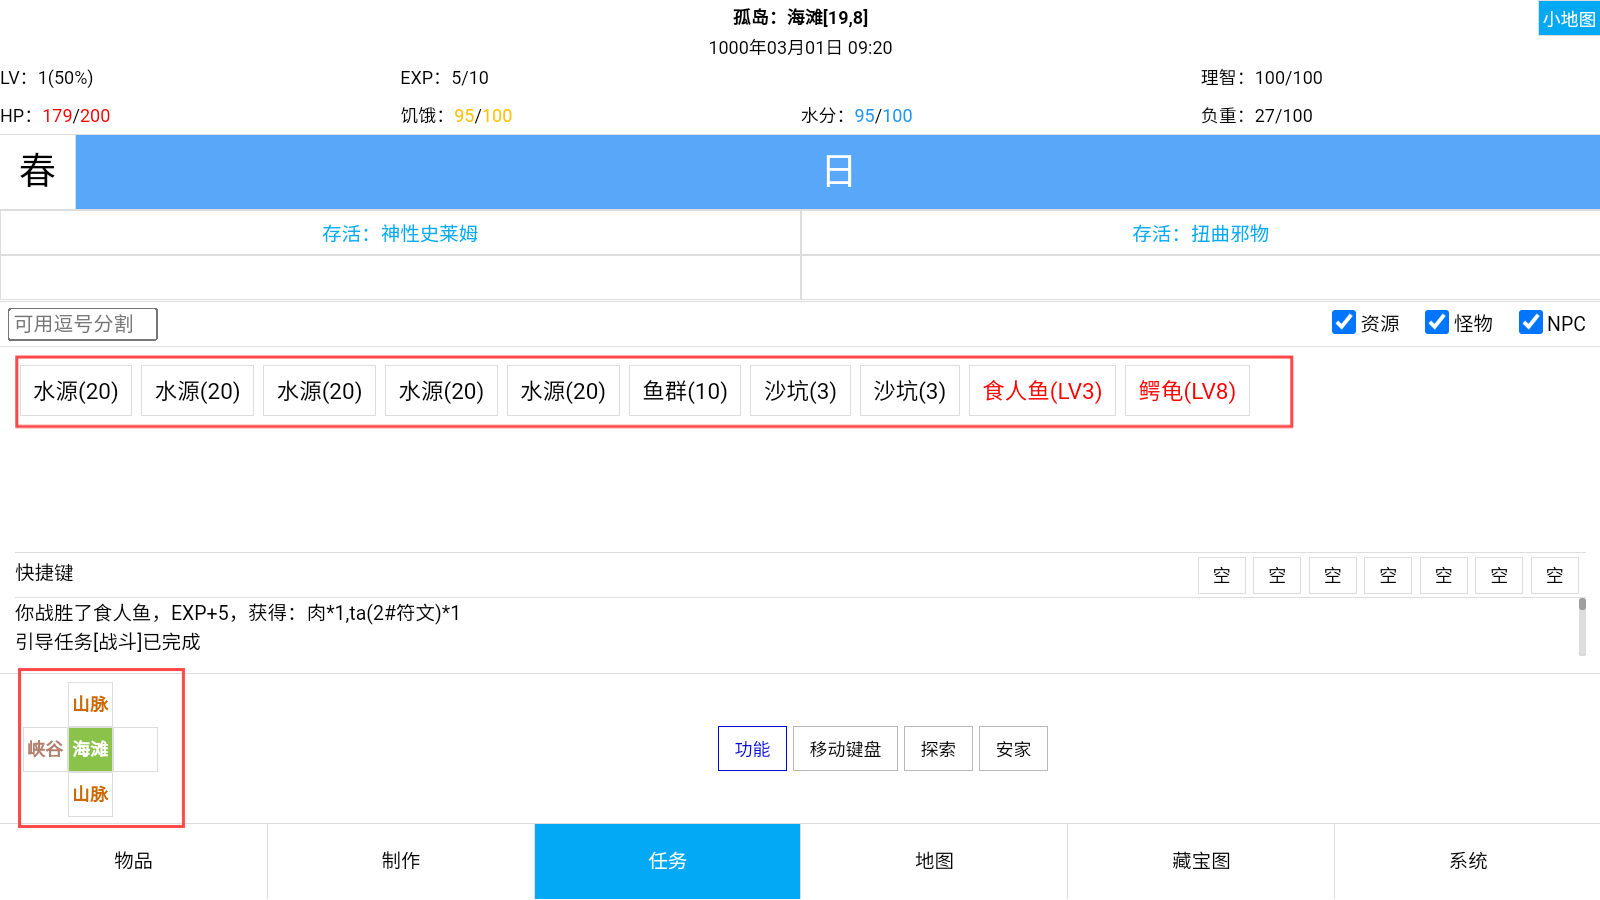Gather from the 鱼群(10) resource
Screen dimensions: 1600x900
point(685,391)
